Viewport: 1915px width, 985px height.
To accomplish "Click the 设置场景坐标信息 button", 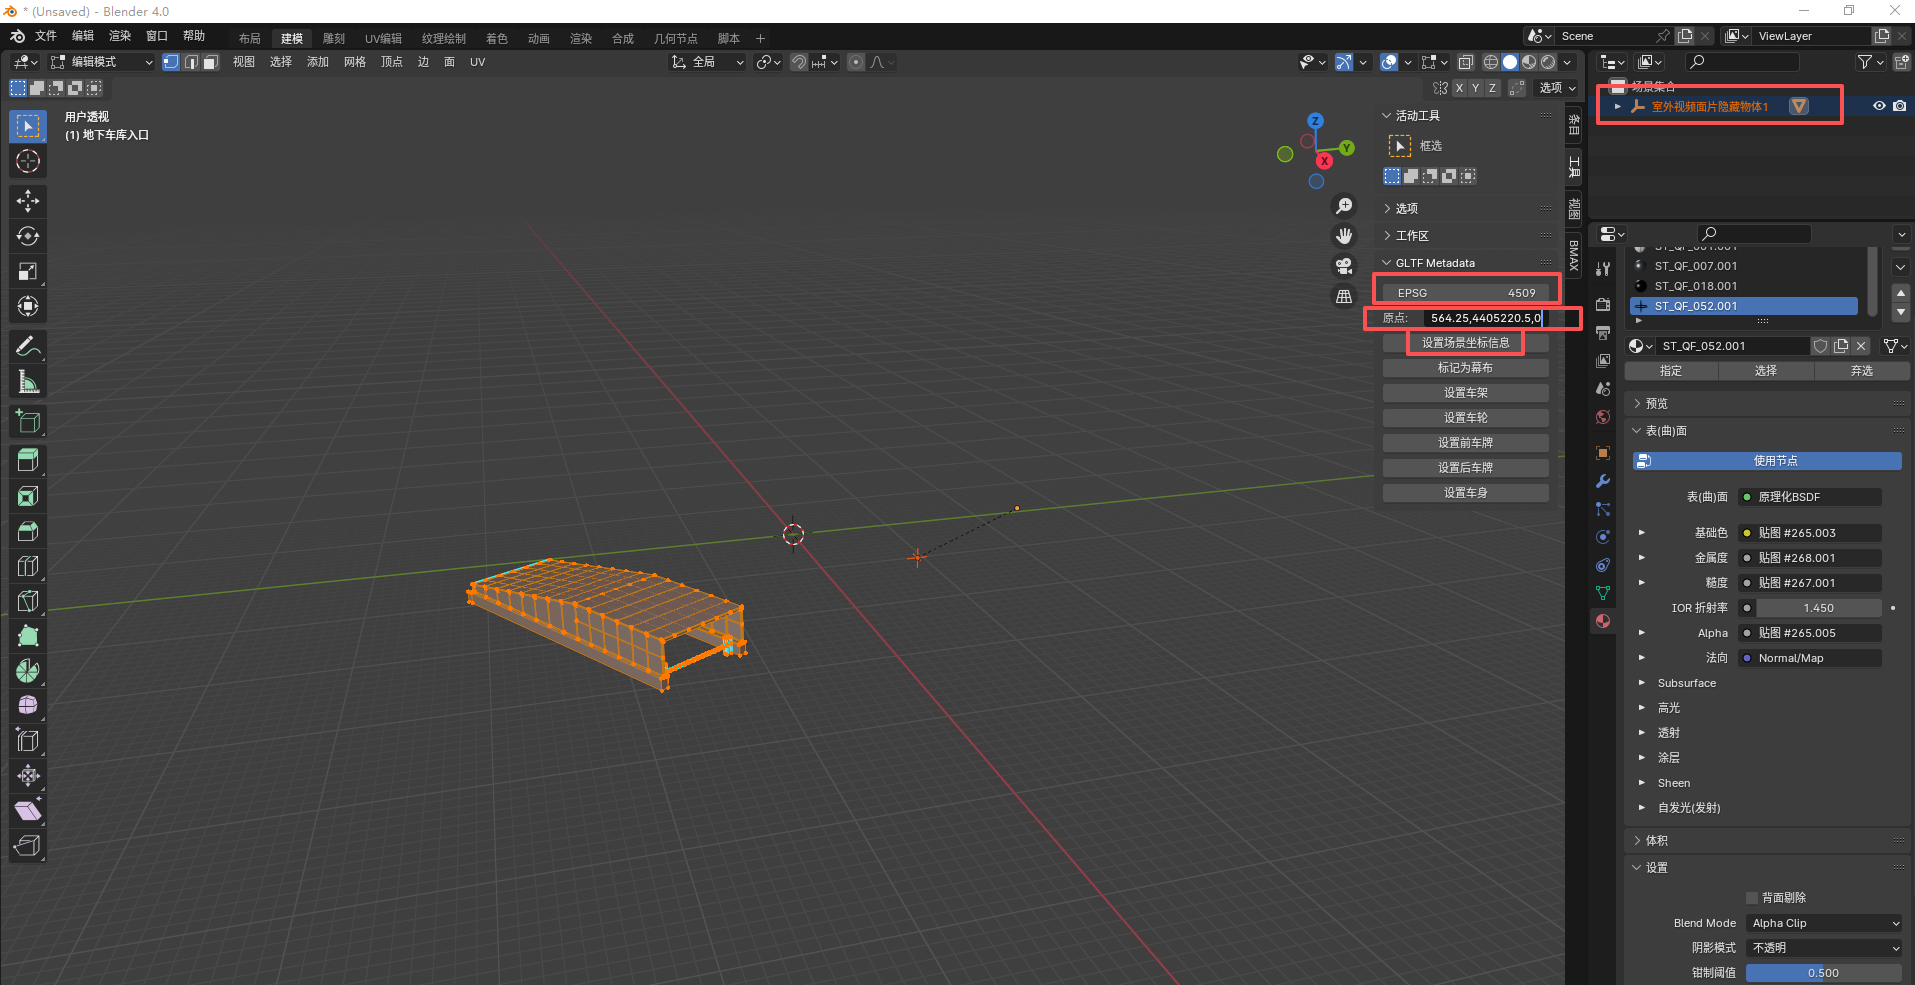I will pos(1465,343).
